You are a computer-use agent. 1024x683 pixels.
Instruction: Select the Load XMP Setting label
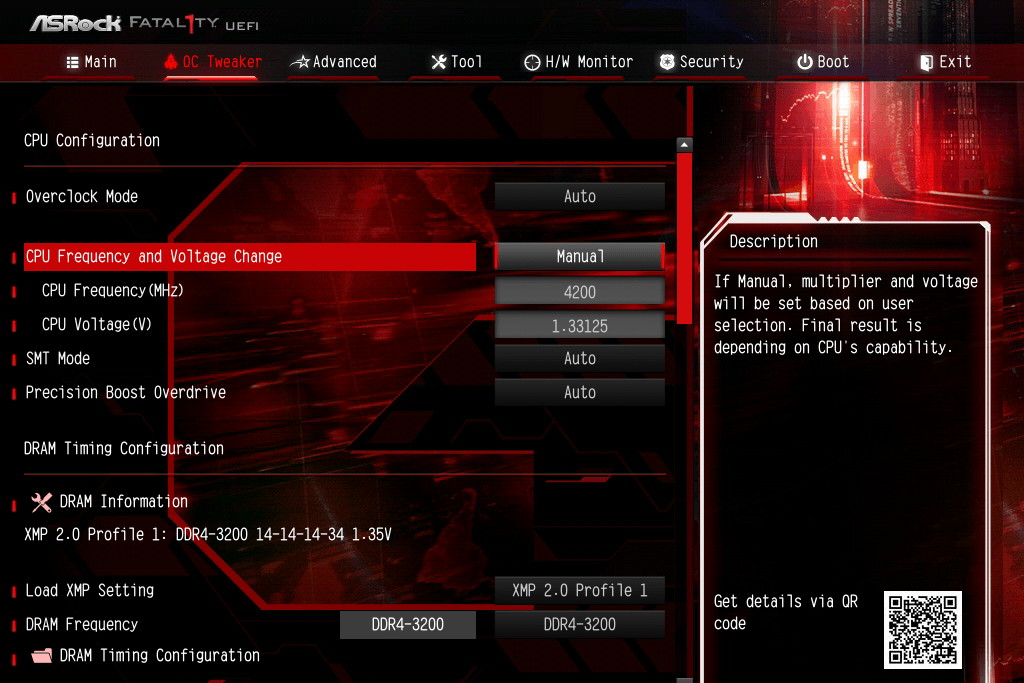[x=89, y=590]
